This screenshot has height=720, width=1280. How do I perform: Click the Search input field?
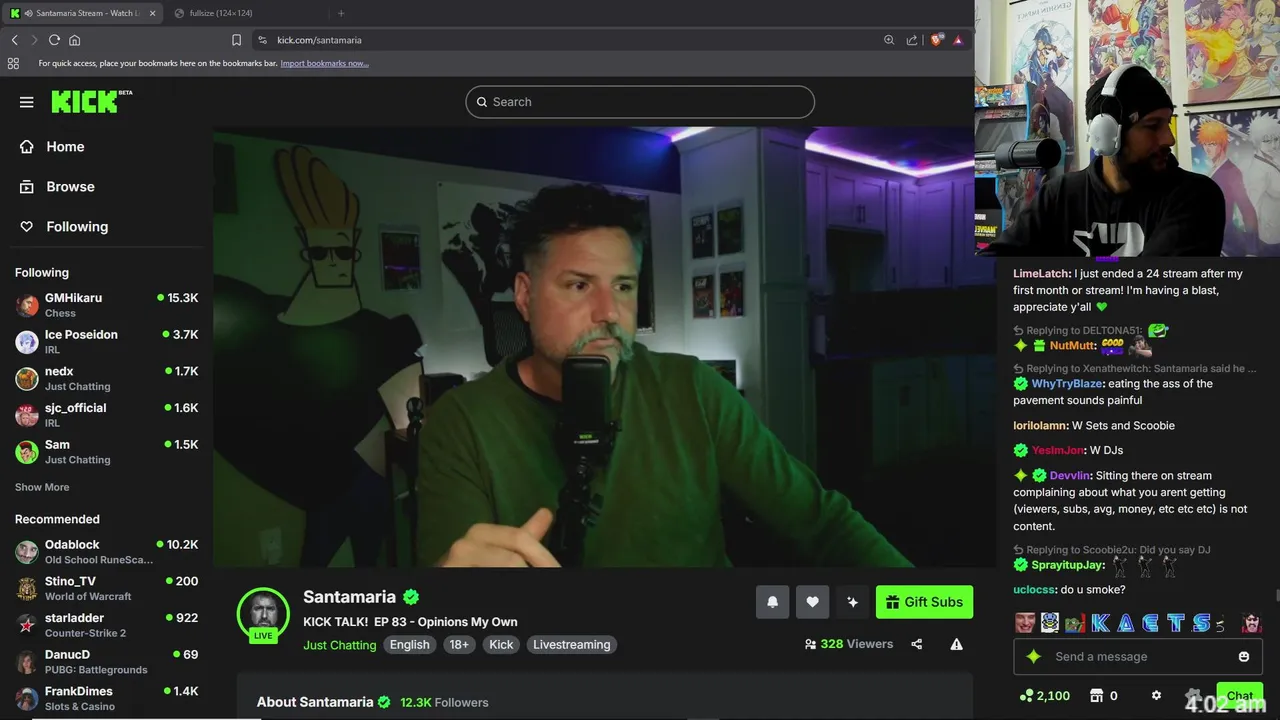click(640, 102)
